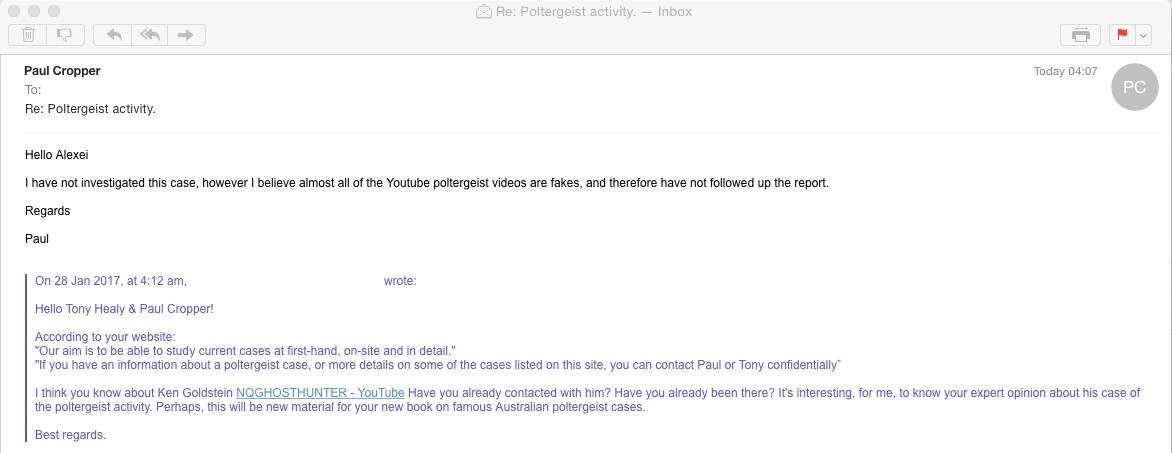Viewport: 1172px width, 453px height.
Task: Click the PC contact avatar
Action: (x=1134, y=87)
